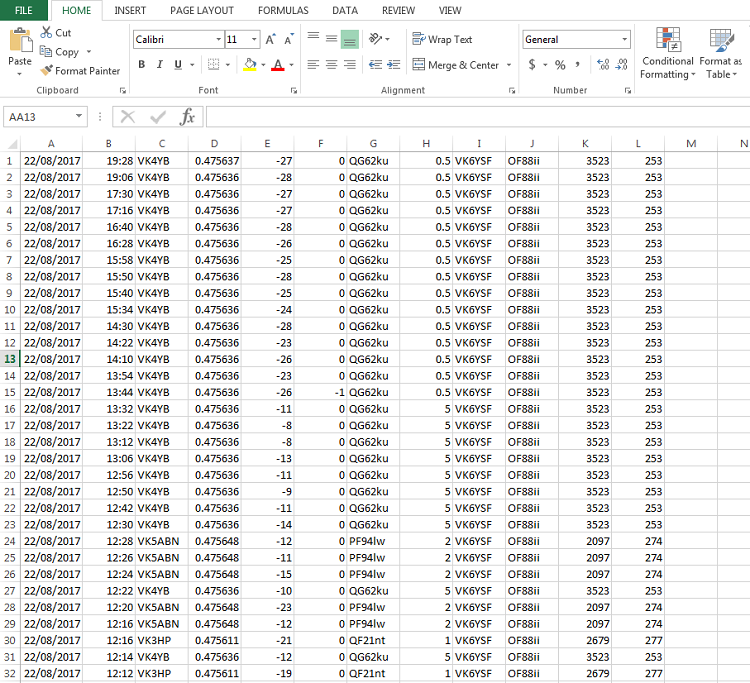Switch to the FORMULAS ribbon tab
The height and width of the screenshot is (683, 750).
point(283,10)
